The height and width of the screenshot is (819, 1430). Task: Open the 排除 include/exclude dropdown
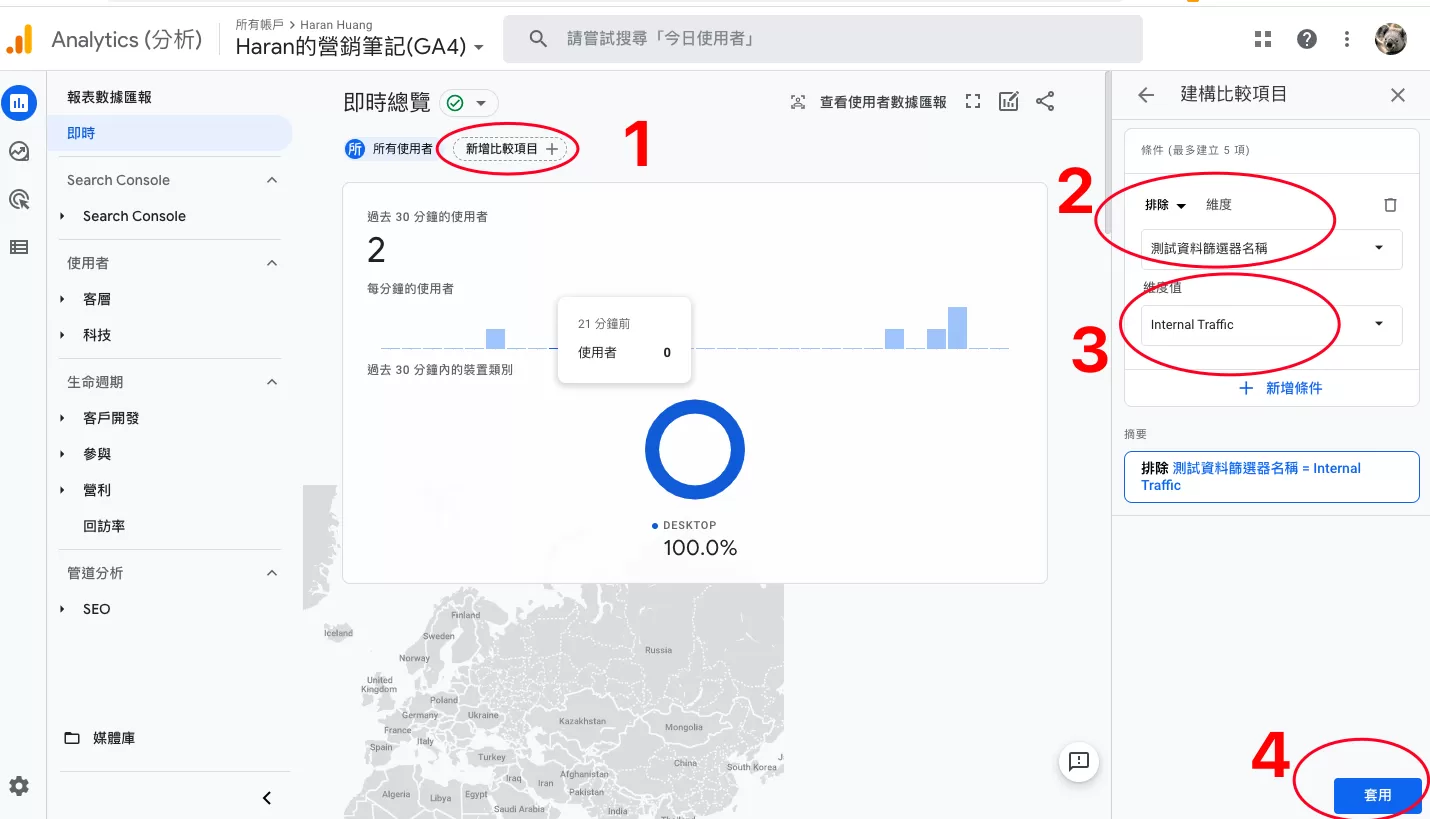[1165, 205]
